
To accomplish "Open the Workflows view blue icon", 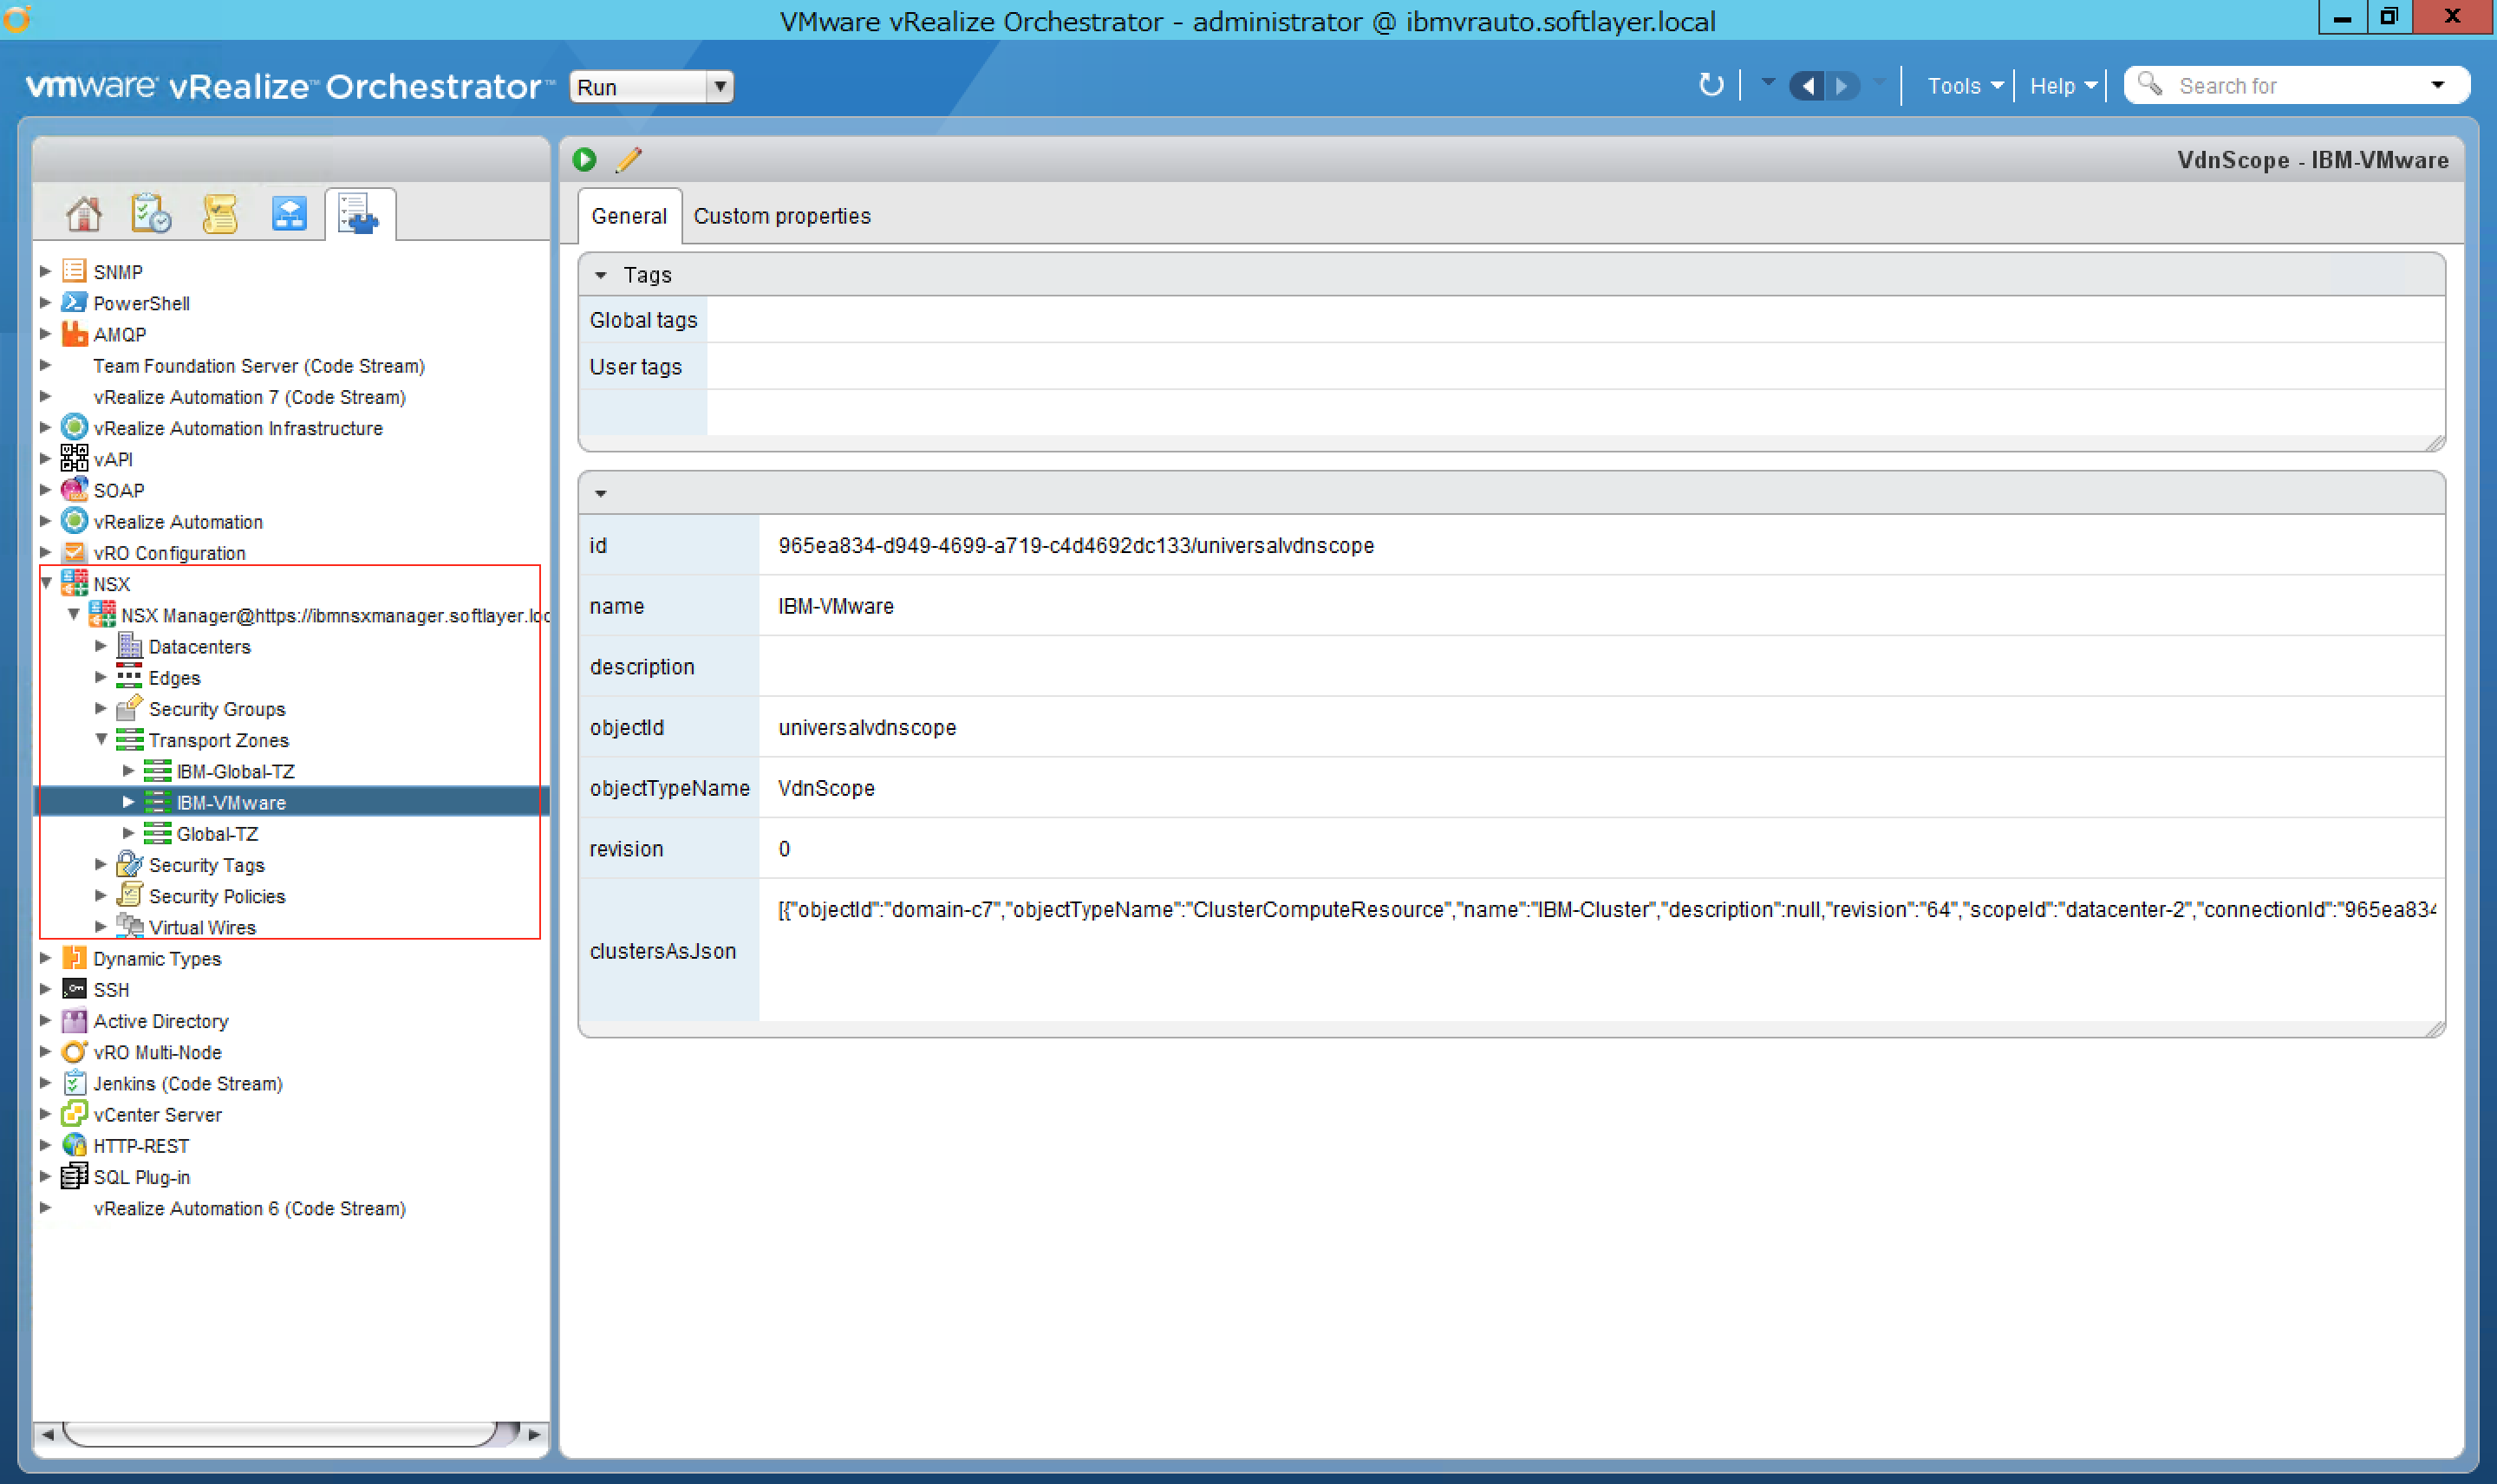I will 289,214.
